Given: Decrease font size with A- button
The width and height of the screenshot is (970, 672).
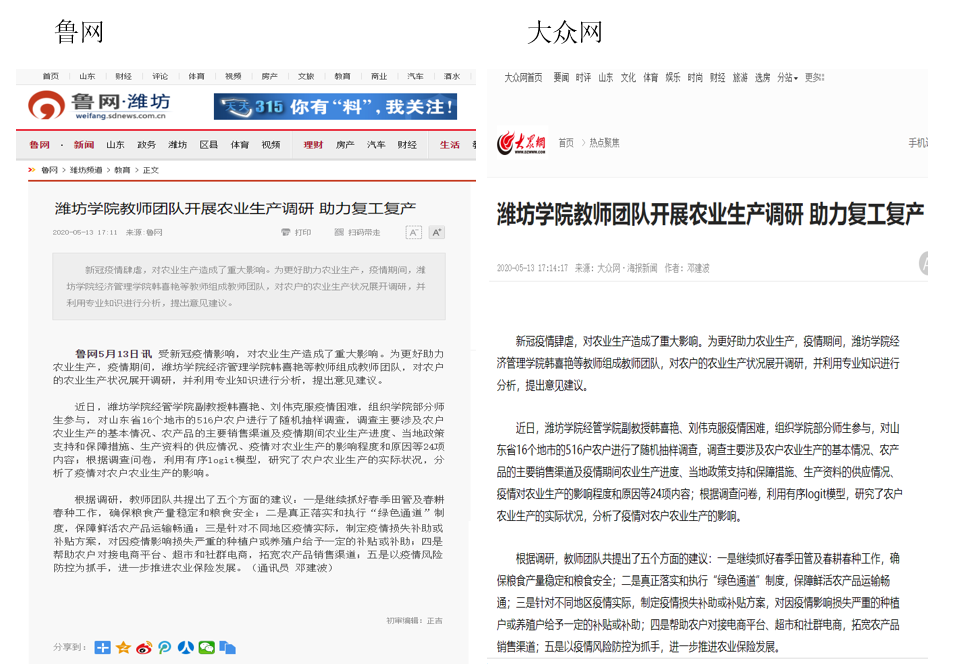Looking at the screenshot, I should point(413,232).
